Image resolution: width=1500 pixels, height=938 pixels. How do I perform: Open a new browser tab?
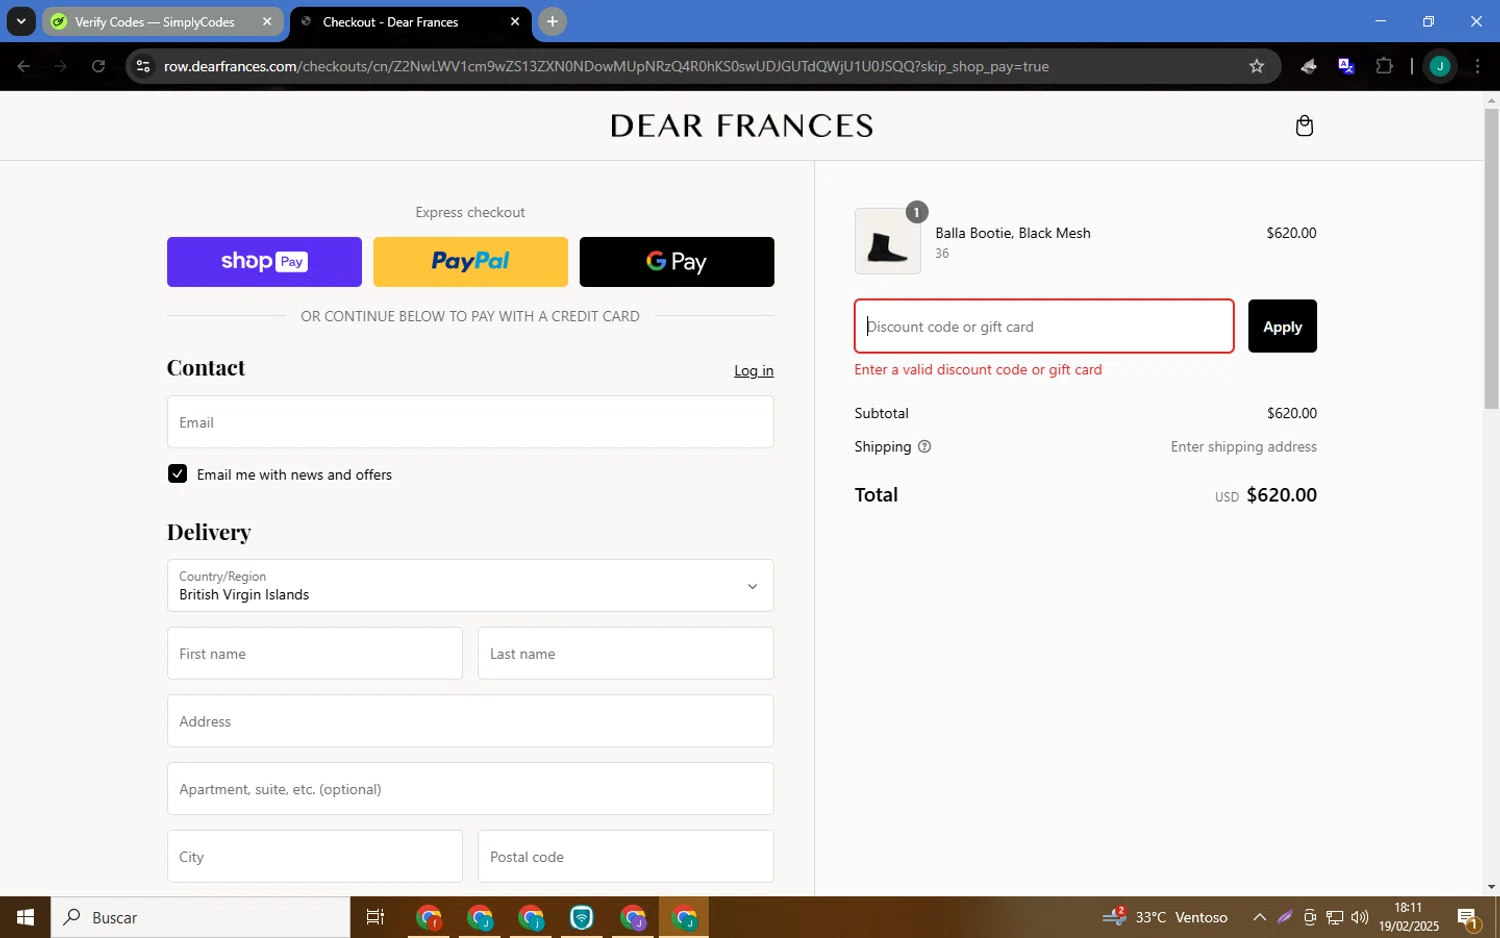[x=552, y=21]
